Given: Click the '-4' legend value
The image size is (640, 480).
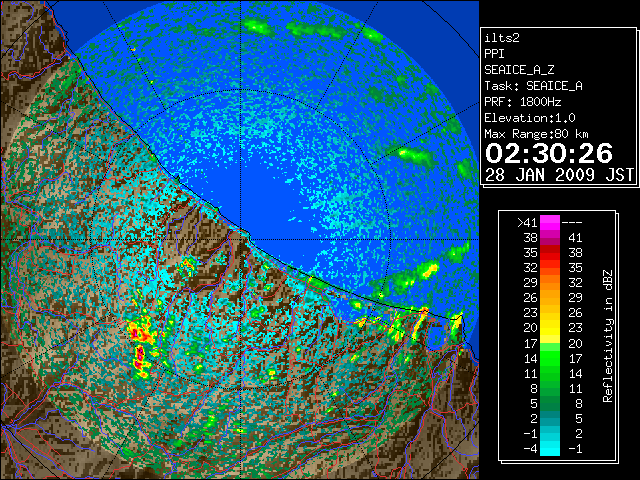Looking at the screenshot, I should tap(530, 449).
